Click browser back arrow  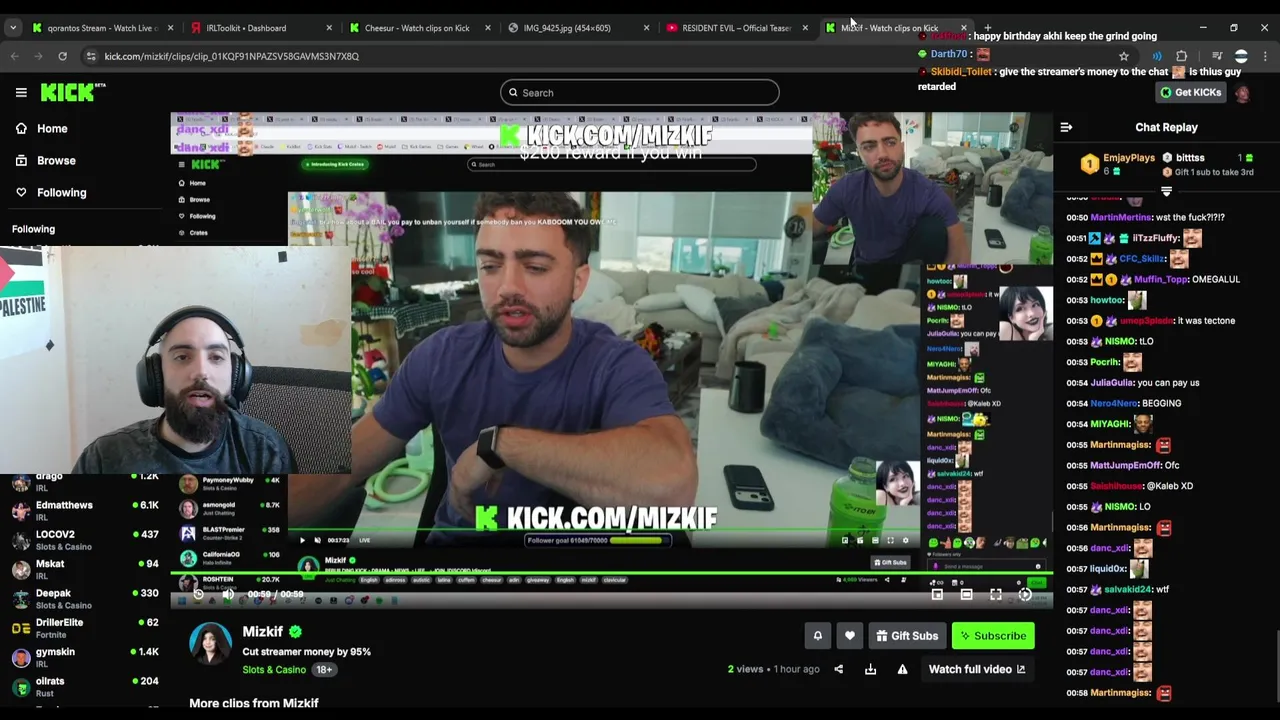click(x=15, y=56)
